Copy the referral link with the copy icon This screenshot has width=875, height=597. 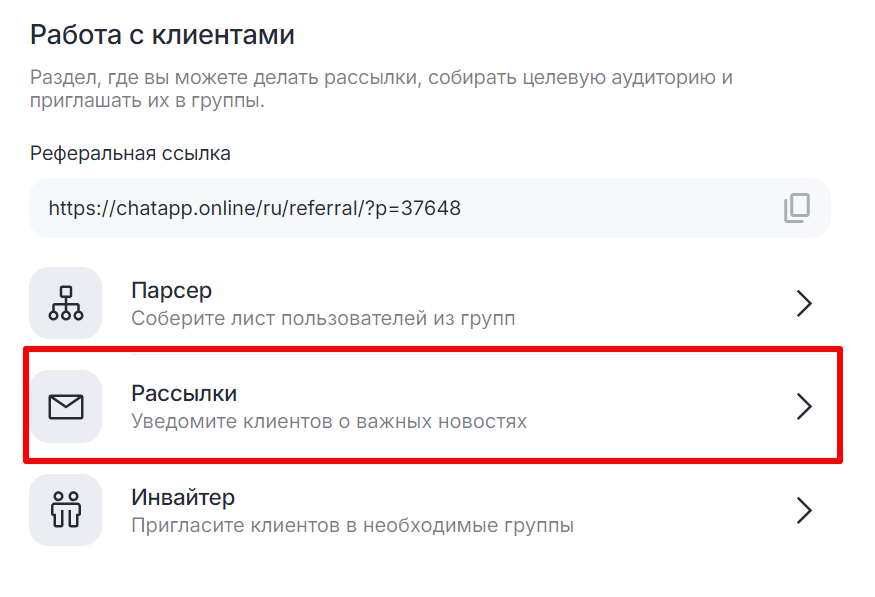(x=796, y=208)
